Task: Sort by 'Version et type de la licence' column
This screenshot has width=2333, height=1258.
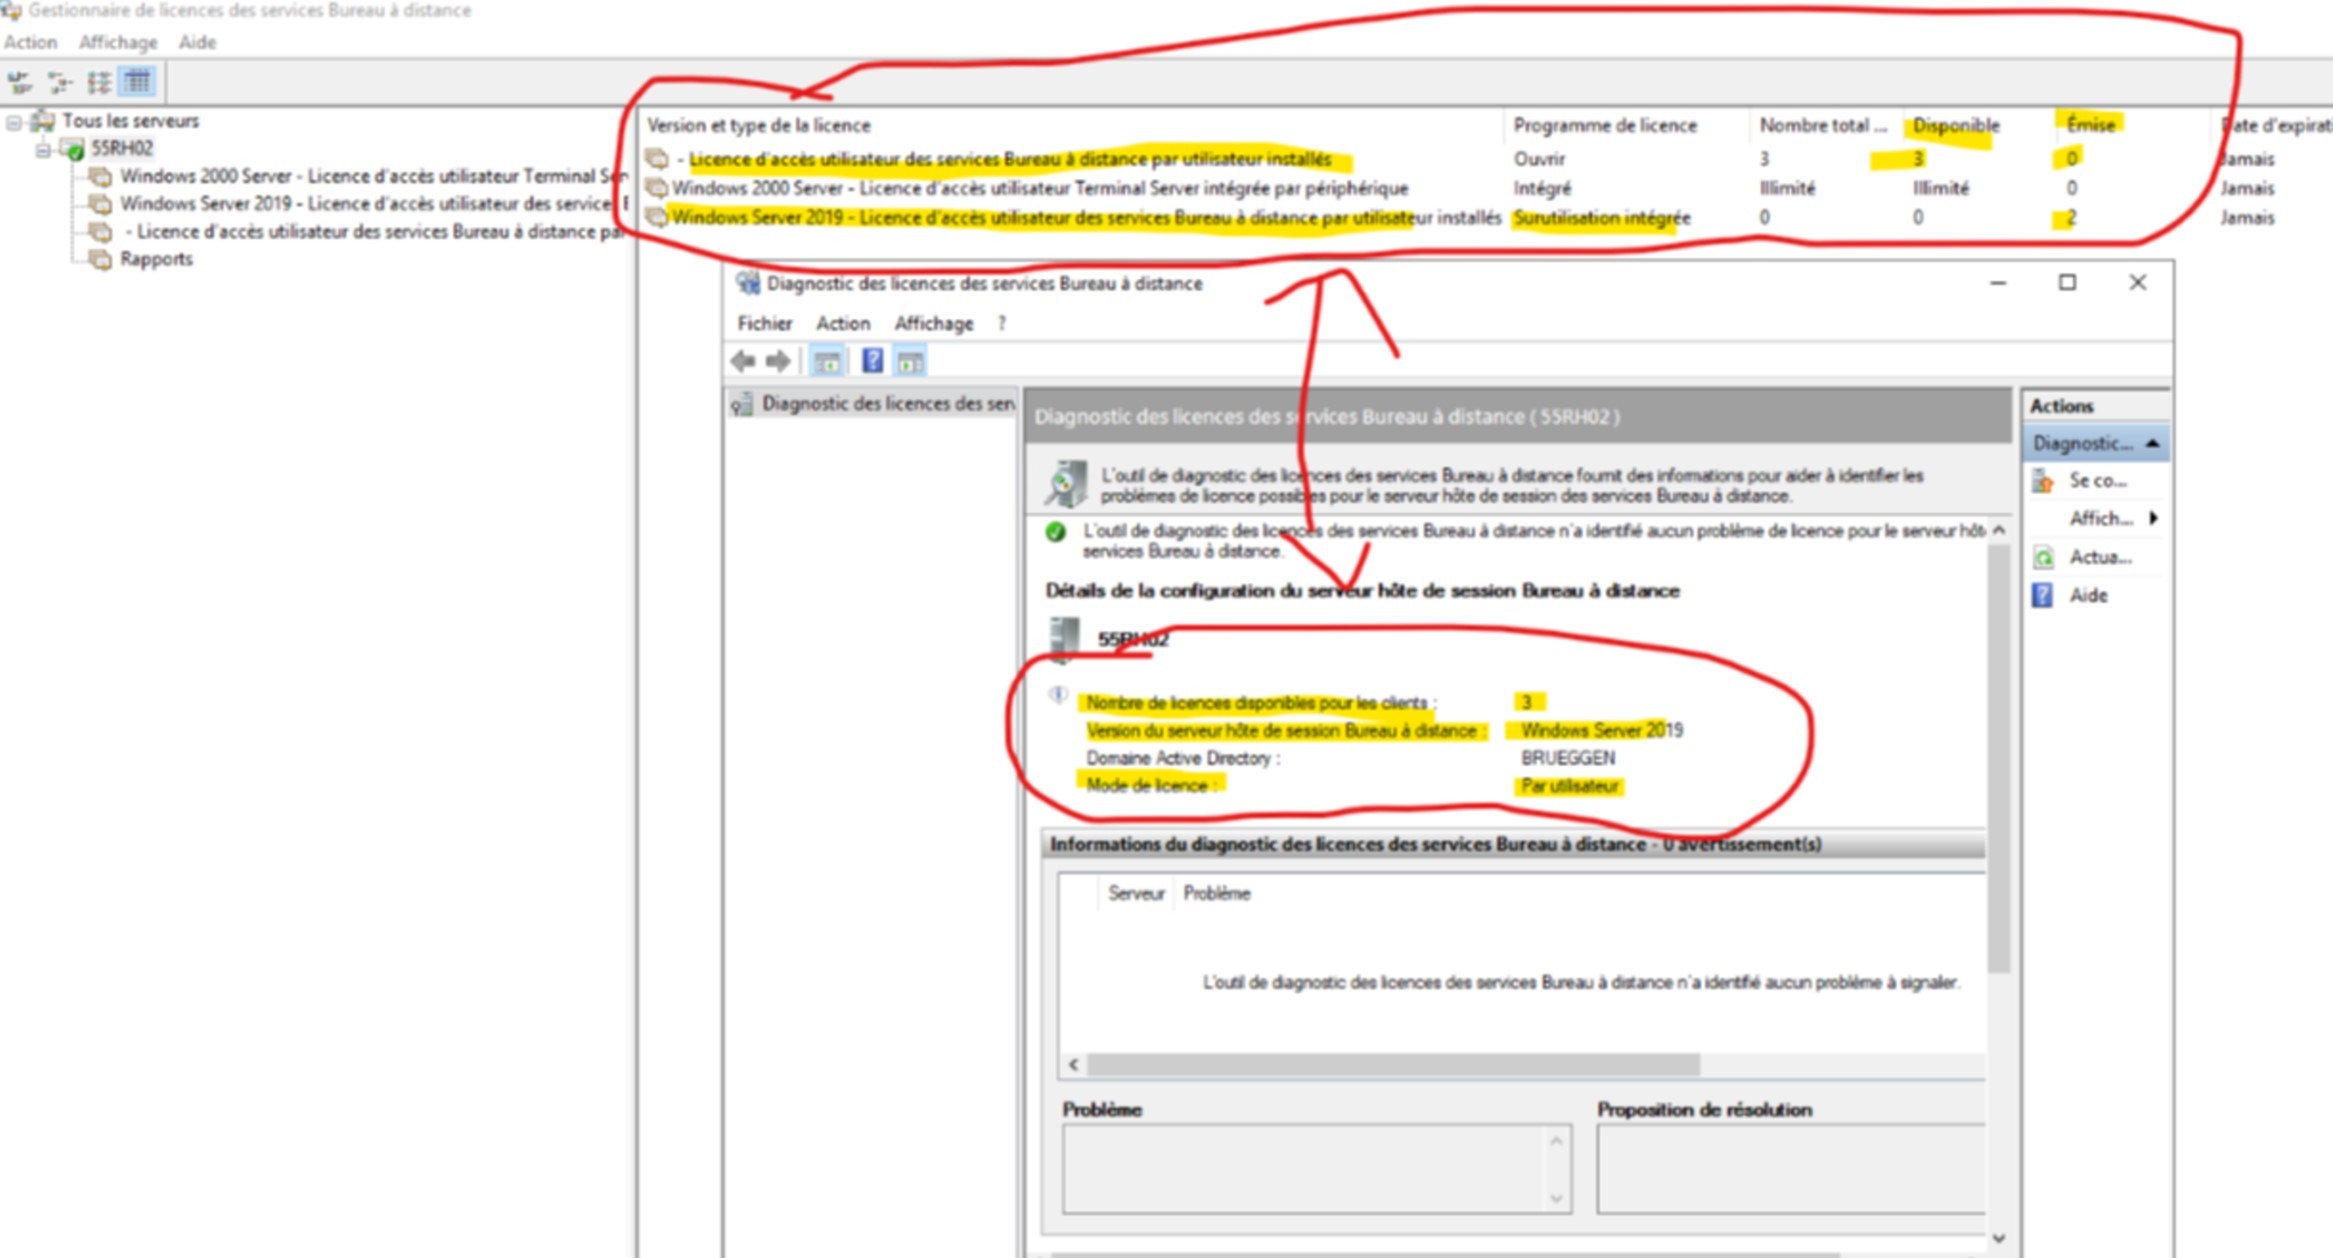Action: click(x=1072, y=125)
